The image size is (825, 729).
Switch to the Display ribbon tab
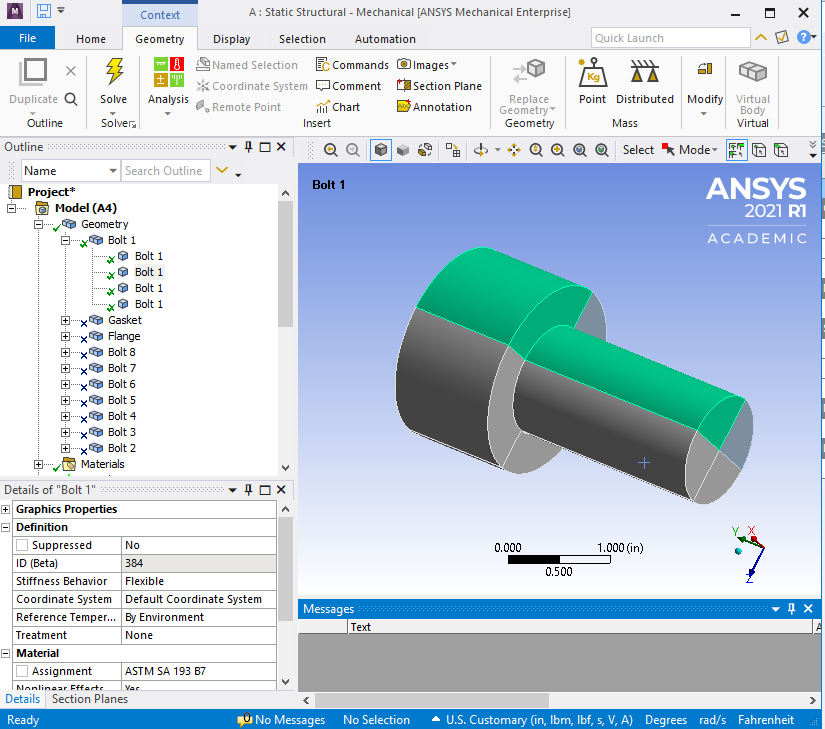(231, 39)
